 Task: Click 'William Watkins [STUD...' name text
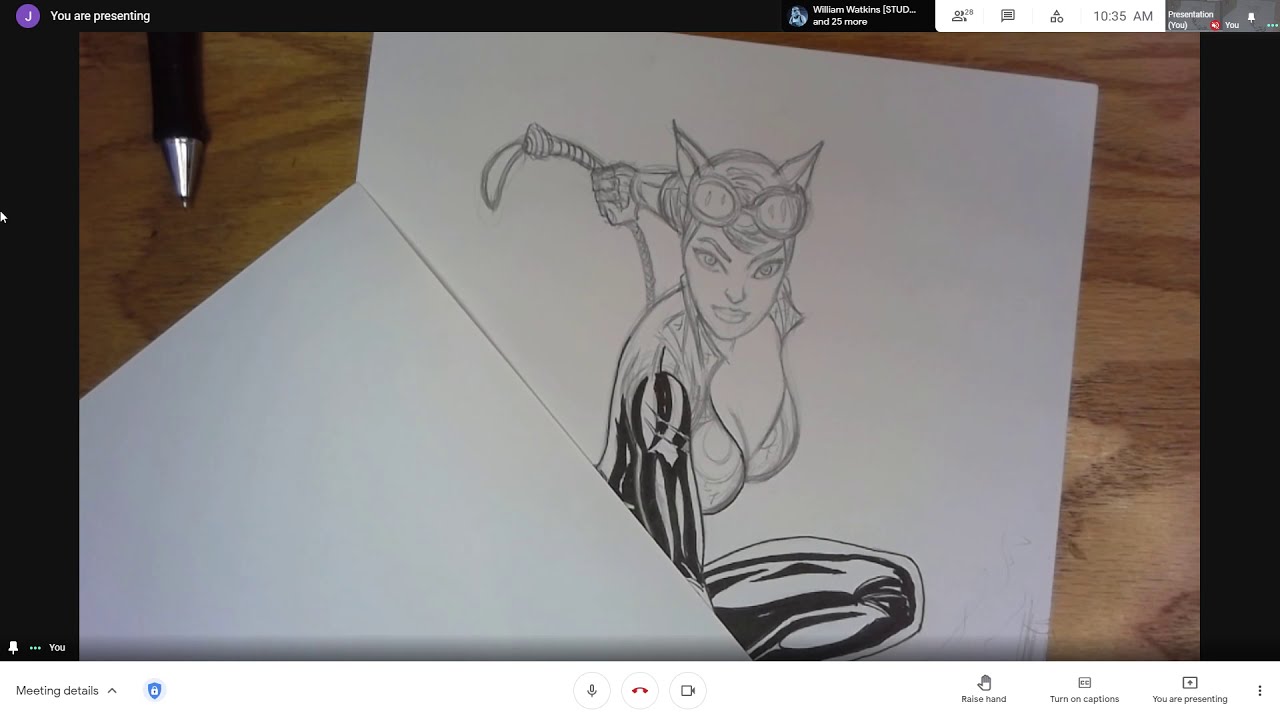pyautogui.click(x=864, y=10)
